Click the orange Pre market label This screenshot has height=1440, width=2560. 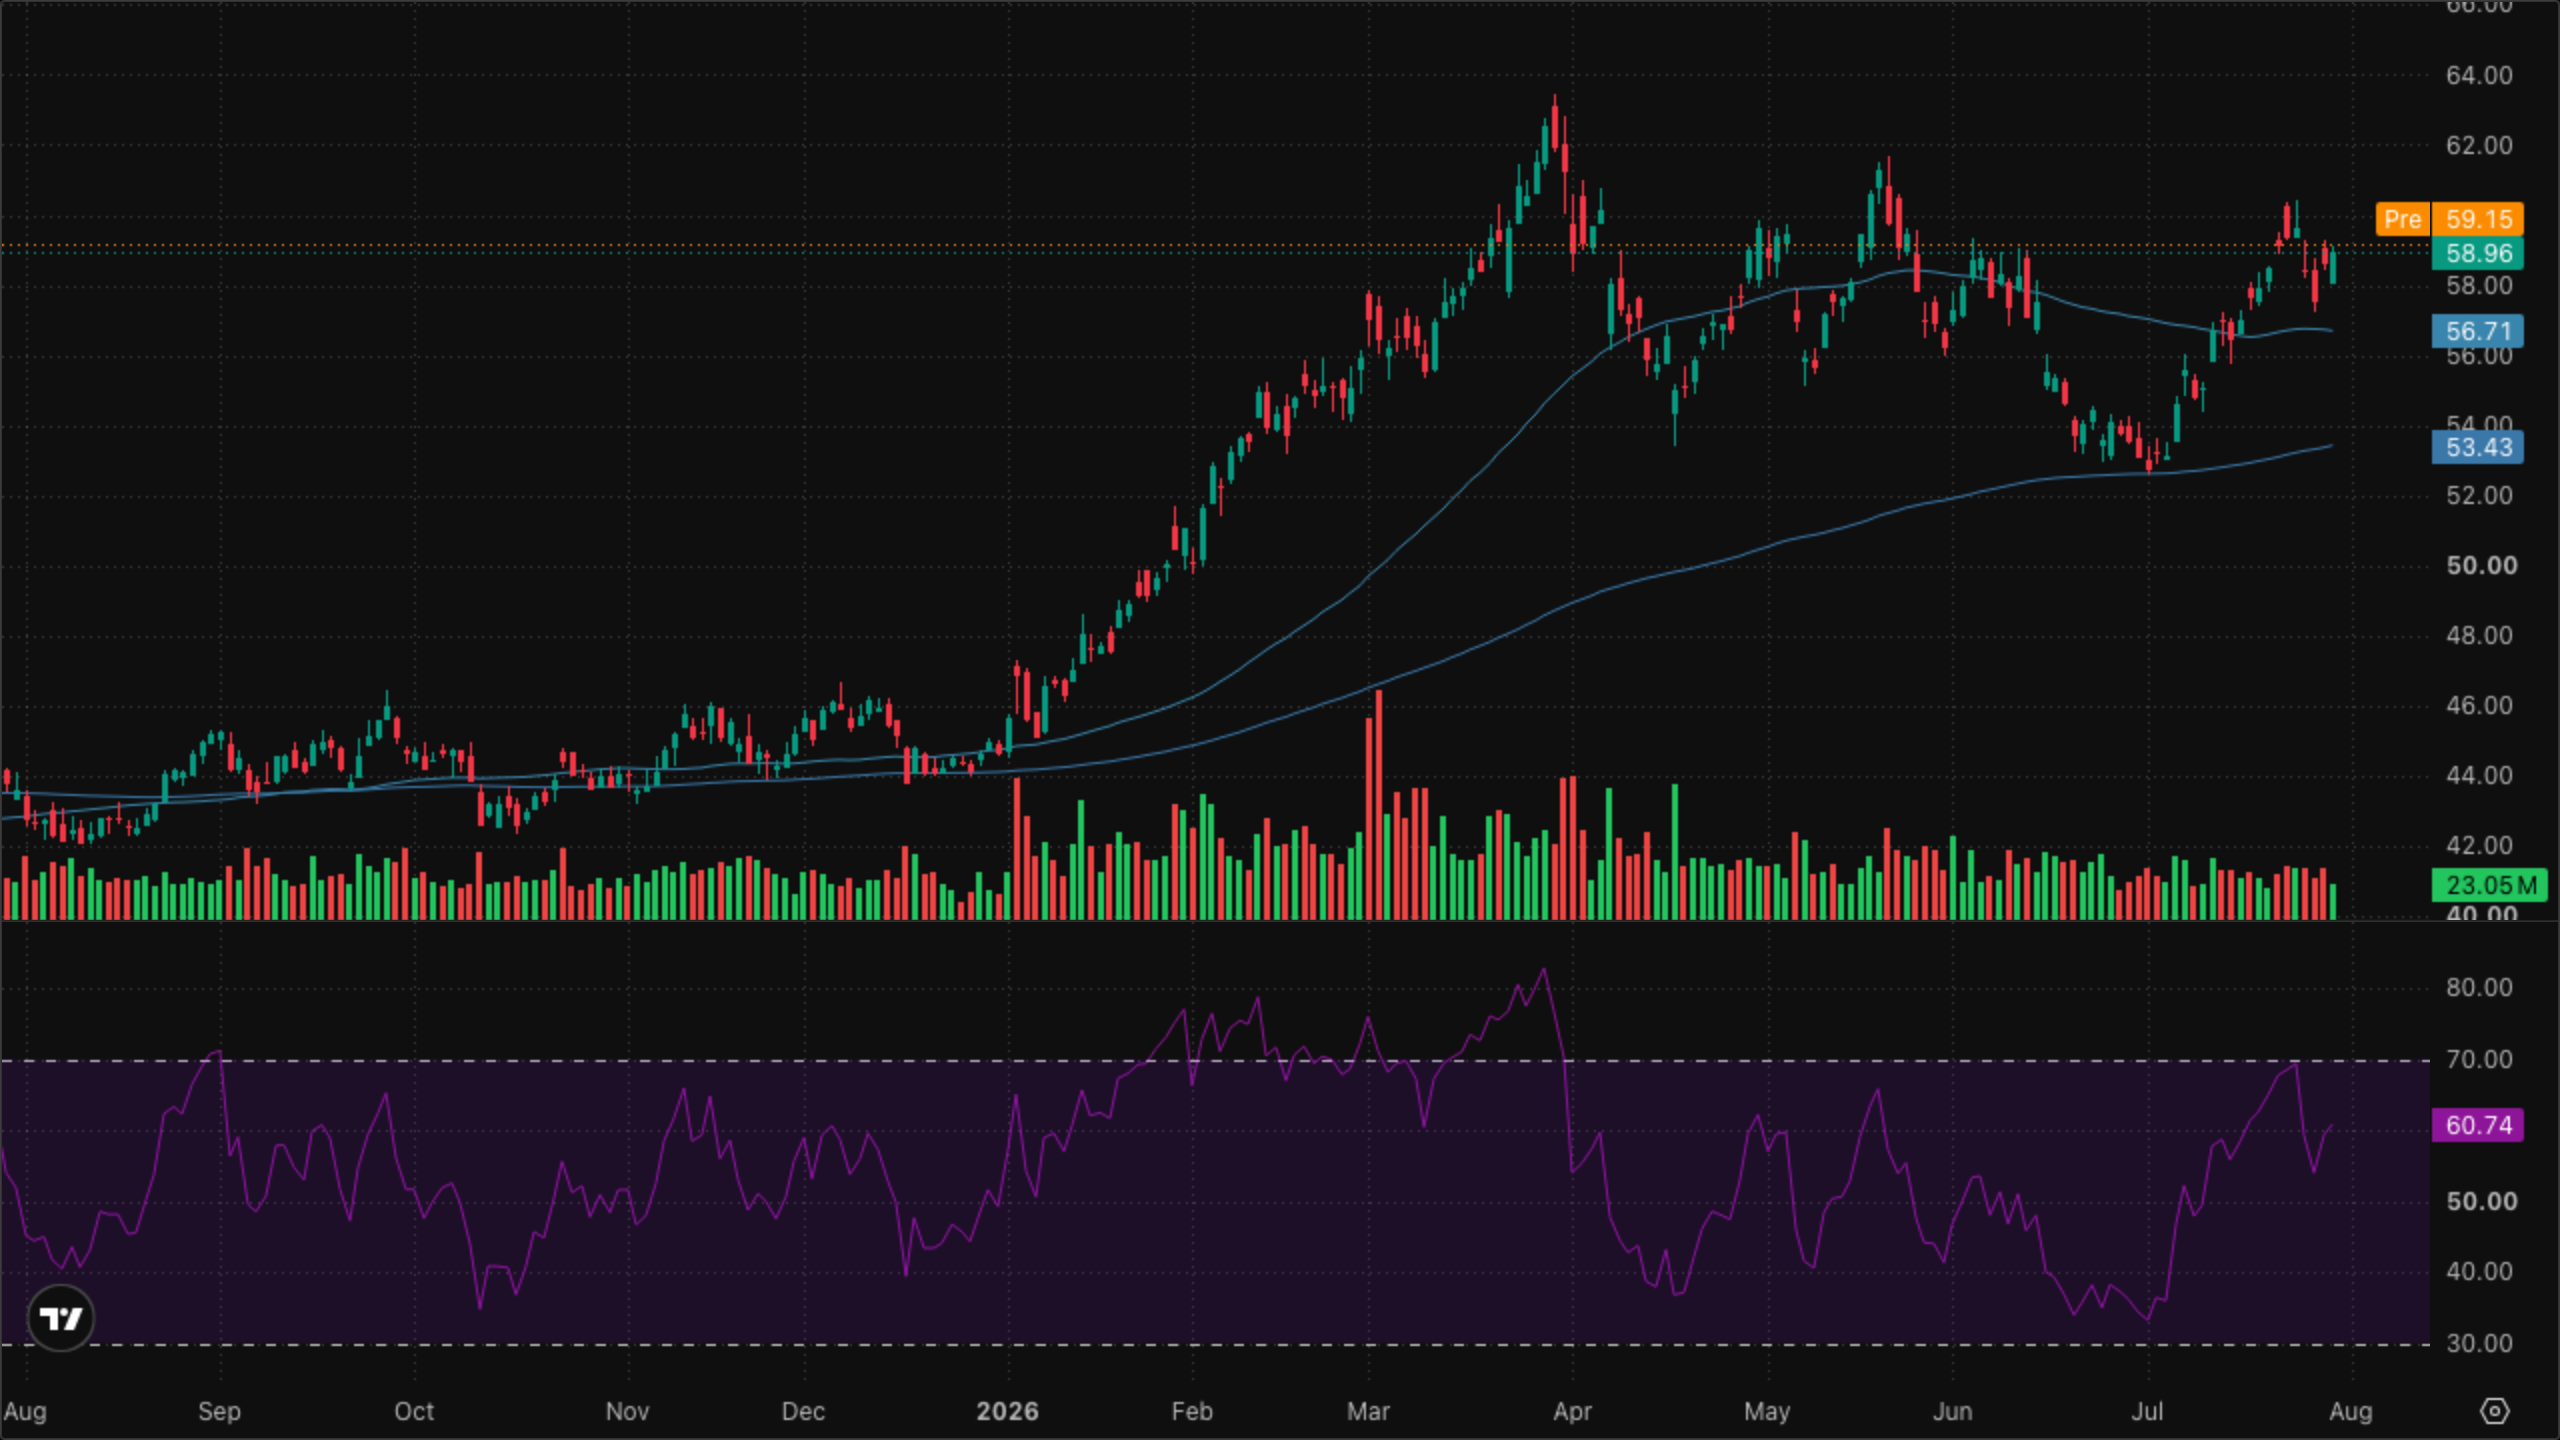(2402, 219)
